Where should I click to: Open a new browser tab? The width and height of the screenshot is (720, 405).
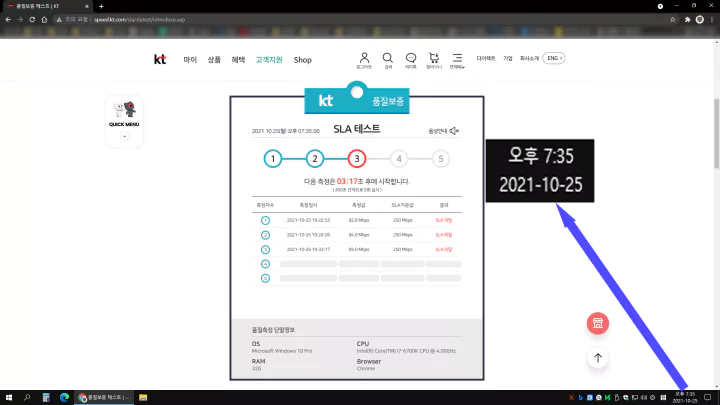[101, 6]
